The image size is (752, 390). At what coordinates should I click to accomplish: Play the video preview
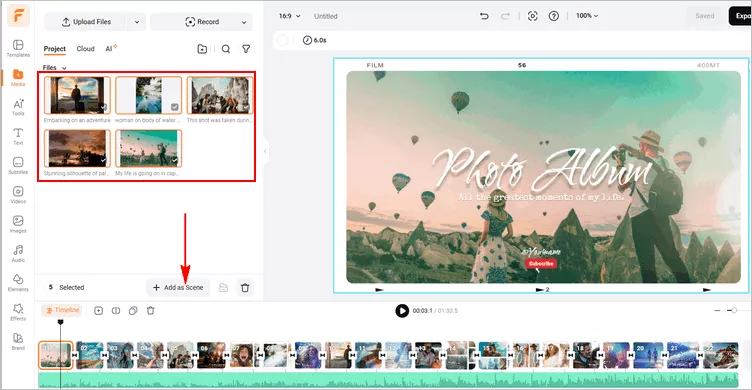click(402, 311)
